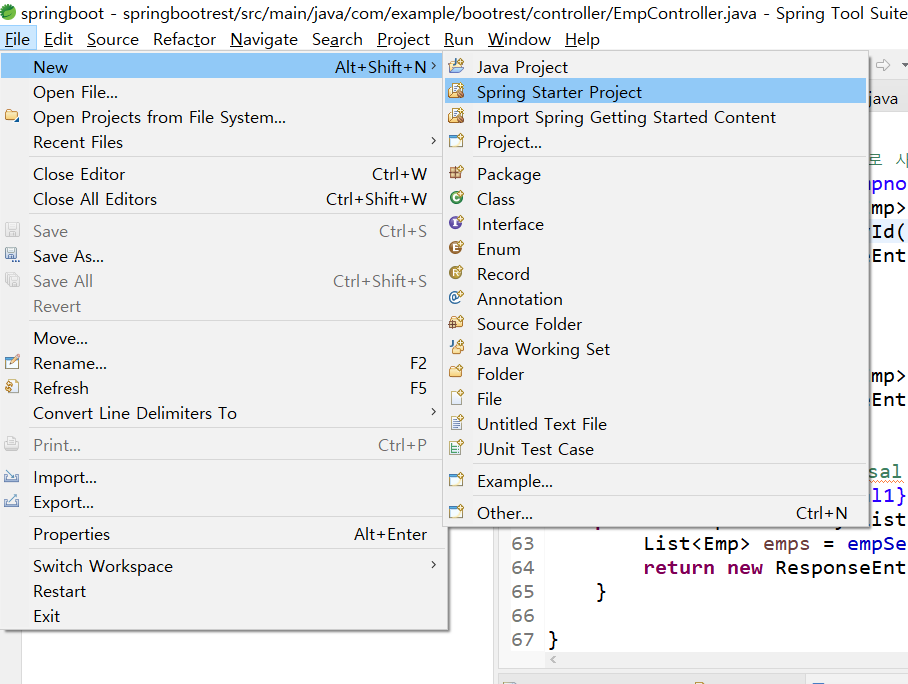Click the closing brace on line 67

tap(553, 639)
